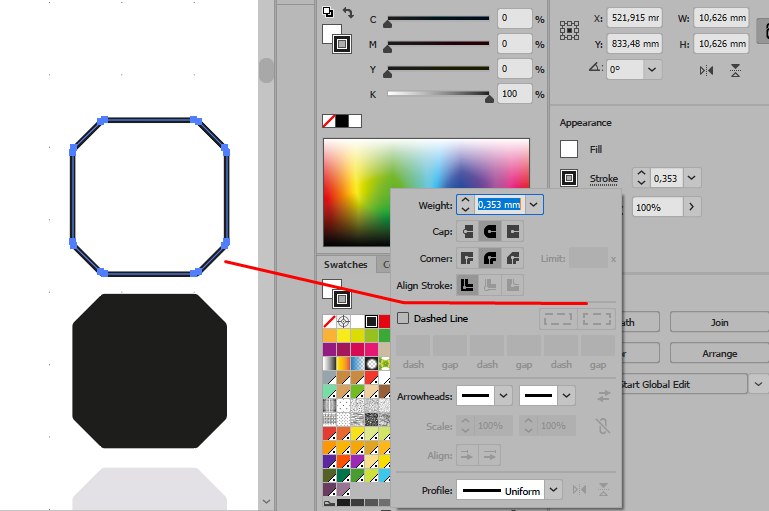Viewport: 769px width, 511px height.
Task: Click the Flip Horizontal icon in Transform
Action: point(706,71)
